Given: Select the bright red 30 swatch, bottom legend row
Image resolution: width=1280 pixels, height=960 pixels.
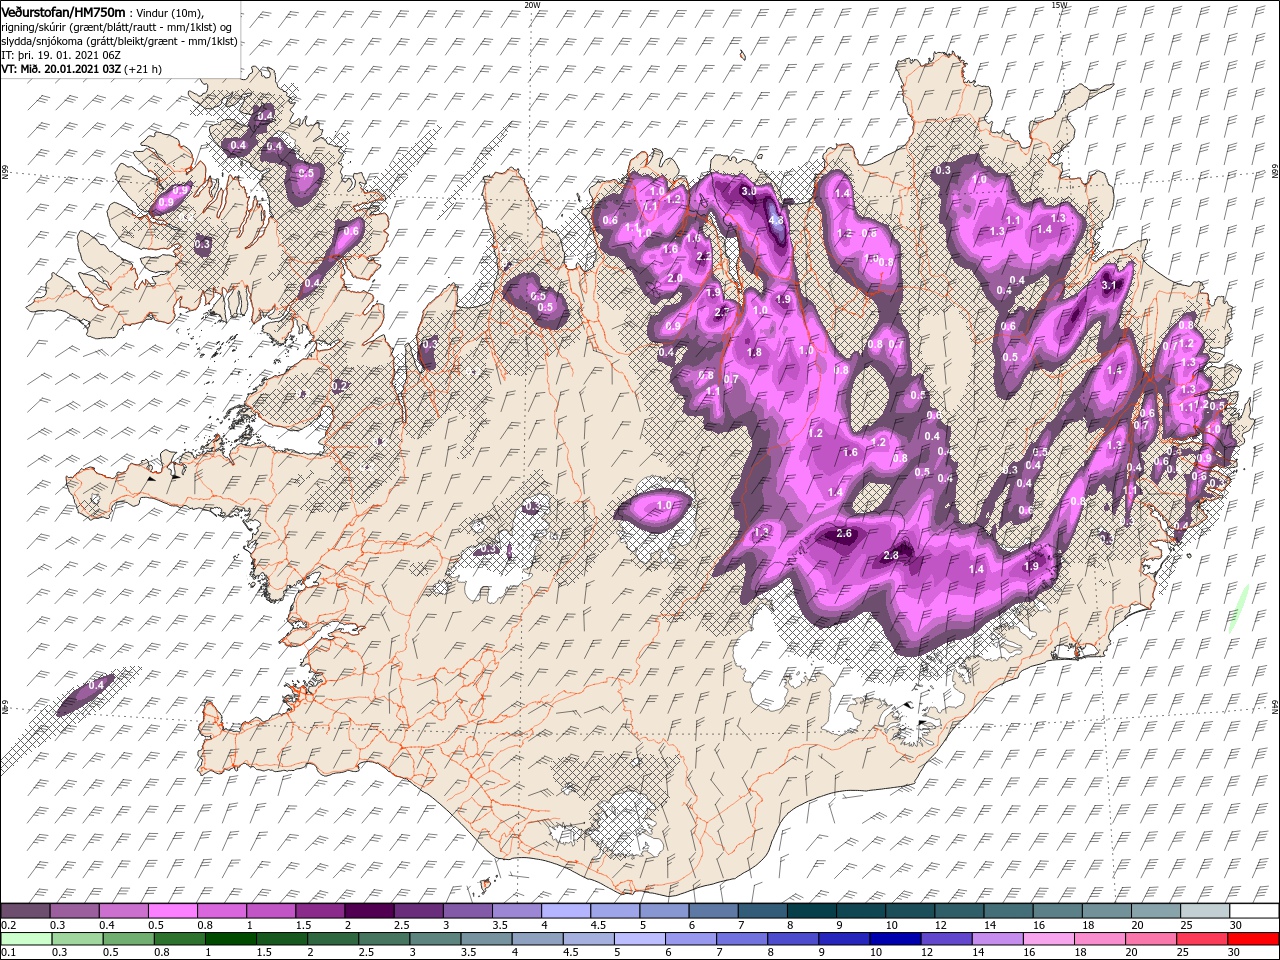Looking at the screenshot, I should coord(1253,939).
